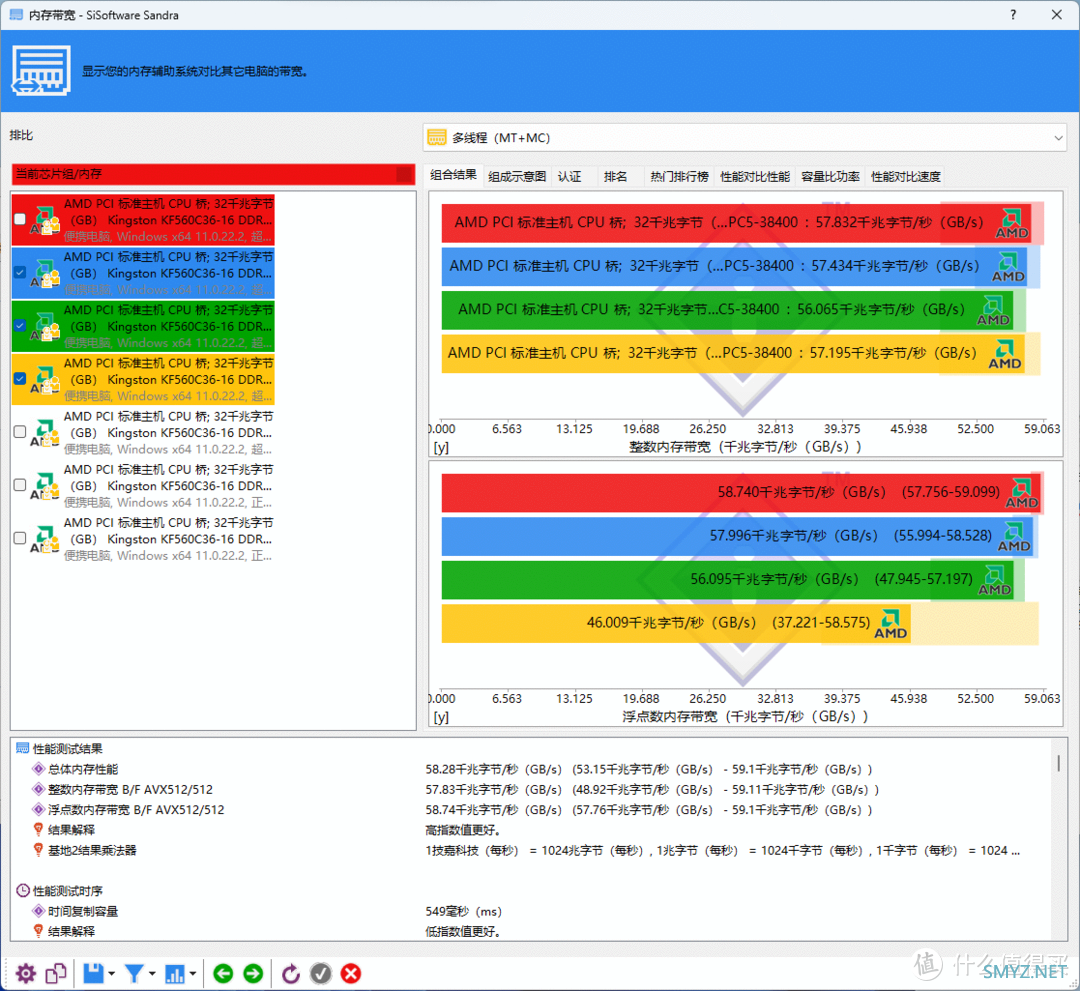Click the AMD icon in yellow-highlighted list row
This screenshot has width=1080, height=991.
point(45,379)
